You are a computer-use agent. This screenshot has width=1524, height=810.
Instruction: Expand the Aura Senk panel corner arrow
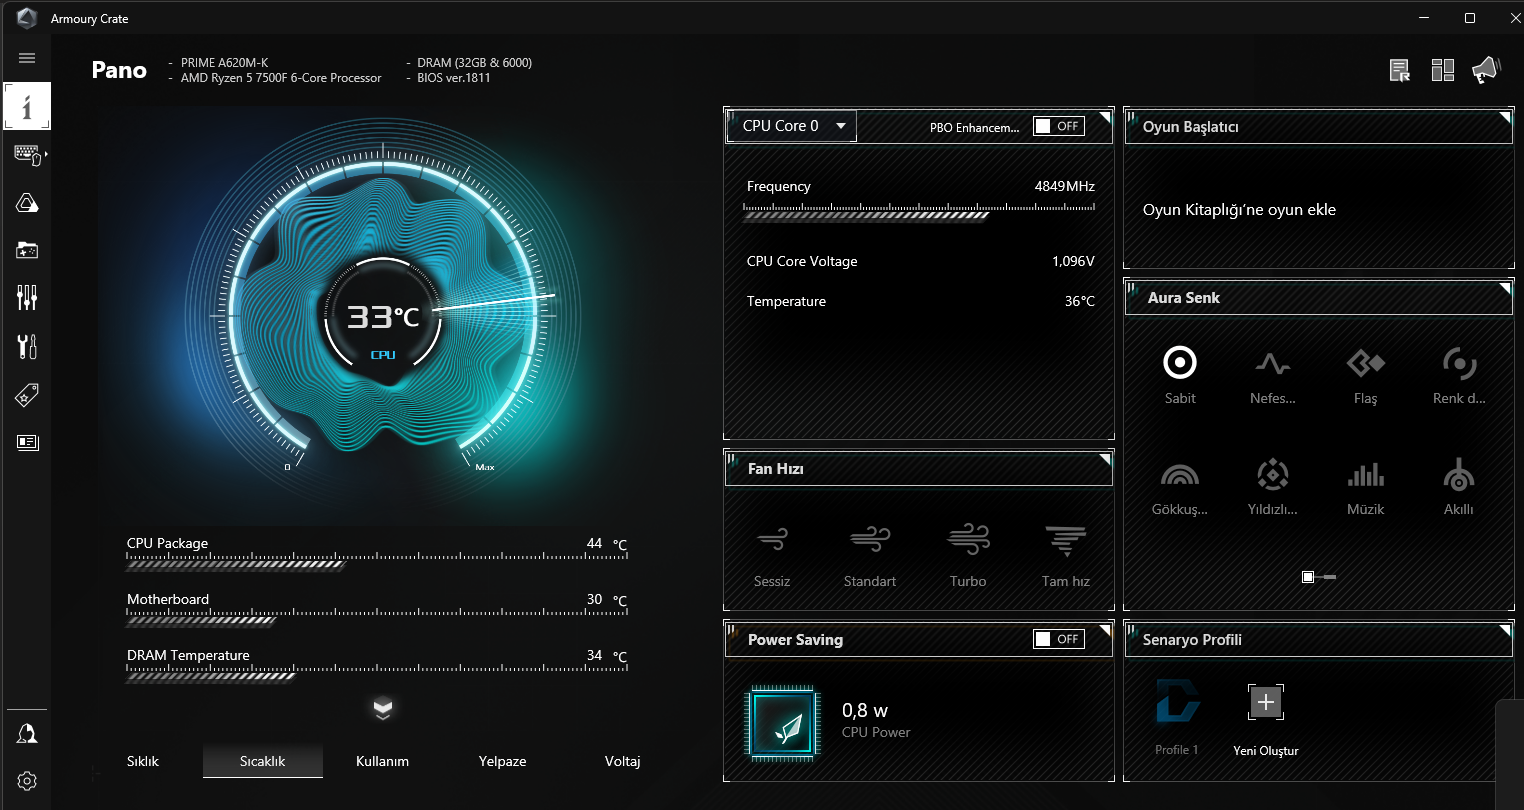tap(1505, 288)
